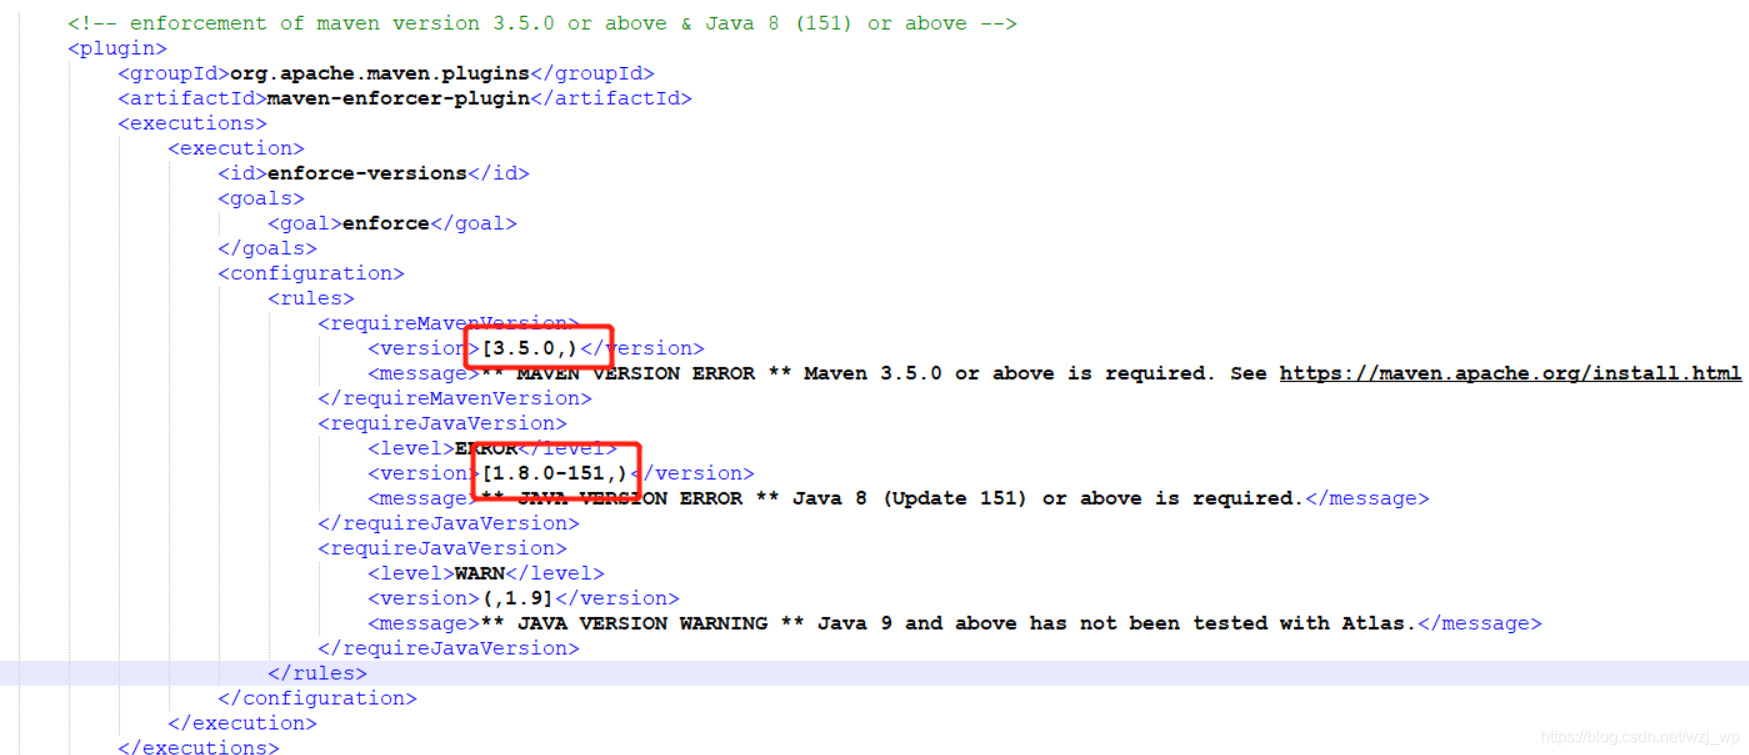Click the opening <executions> tag
This screenshot has width=1749, height=755.
[192, 123]
